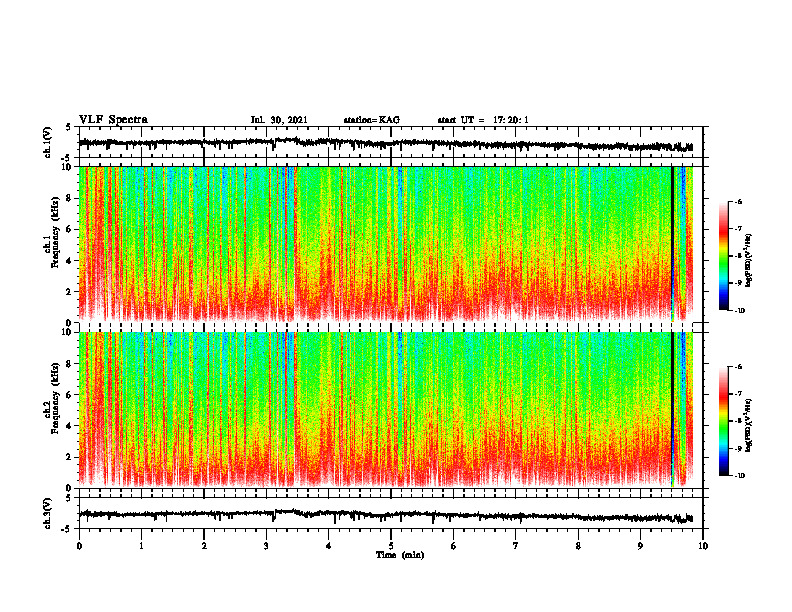792x612 pixels.
Task: Click time axis tick label '2'
Action: 204,546
